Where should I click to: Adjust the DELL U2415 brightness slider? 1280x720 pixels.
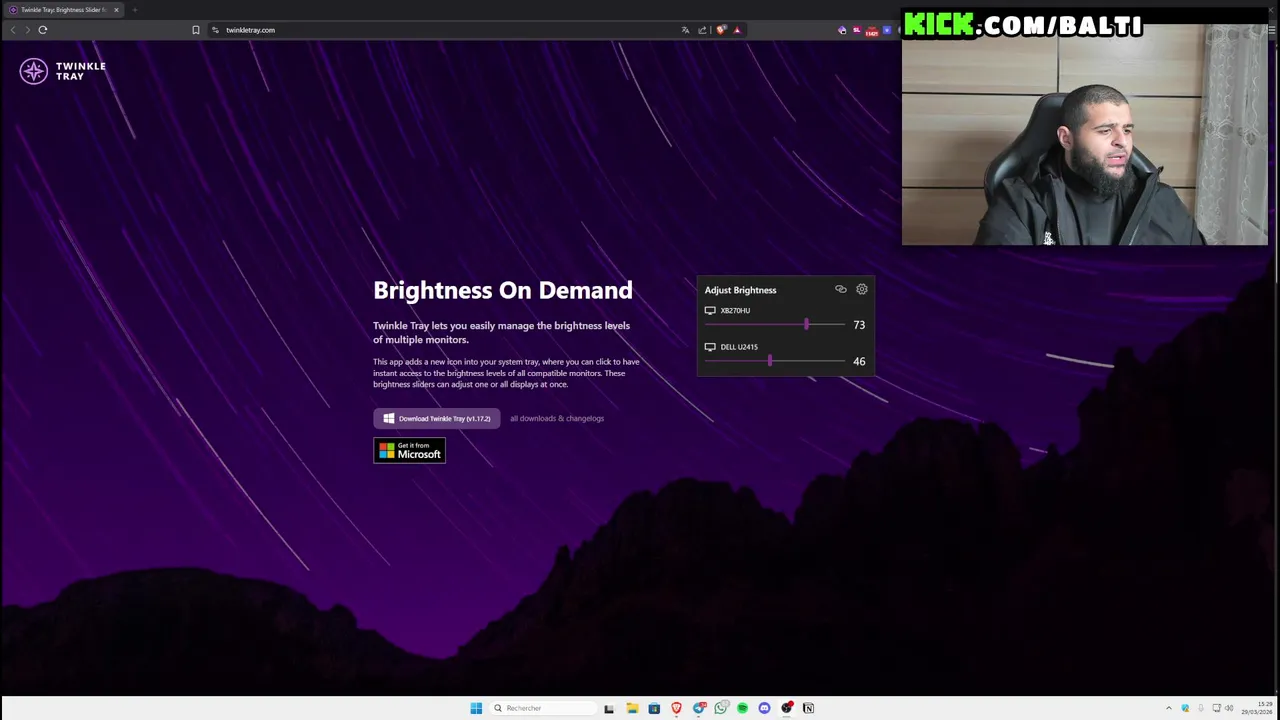click(775, 361)
